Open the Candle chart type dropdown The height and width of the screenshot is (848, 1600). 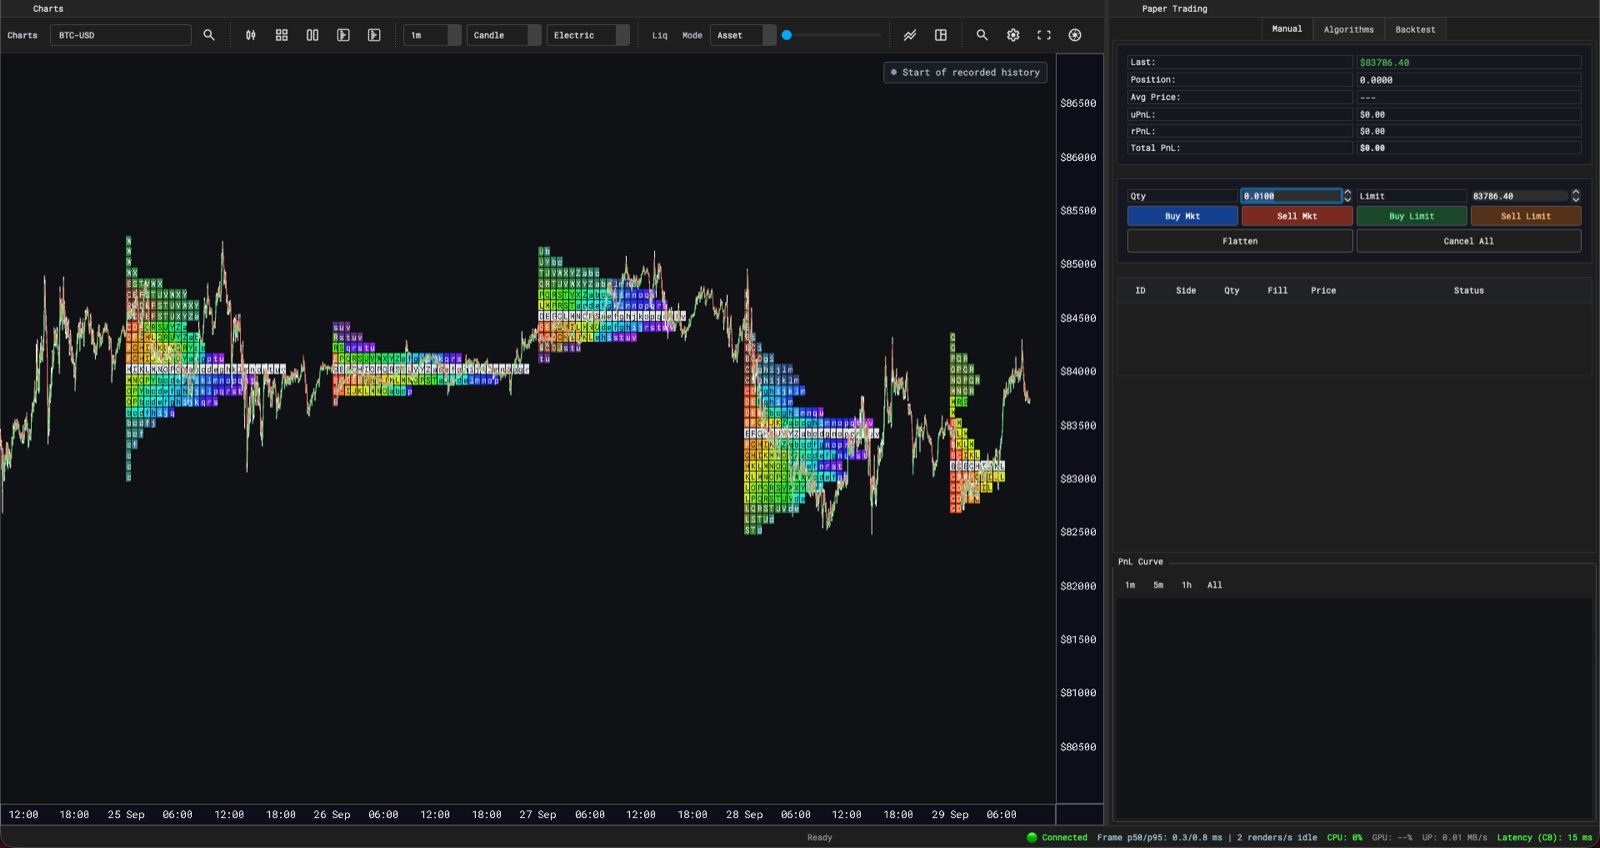point(504,35)
